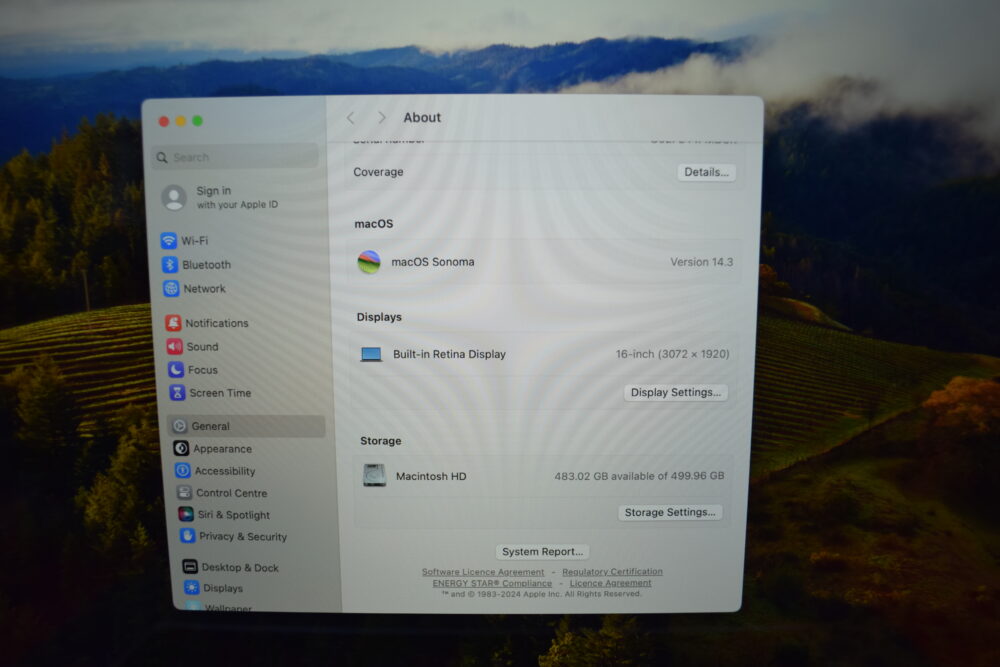Viewport: 1000px width, 667px height.
Task: Select the Appearance label
Action: (x=223, y=449)
